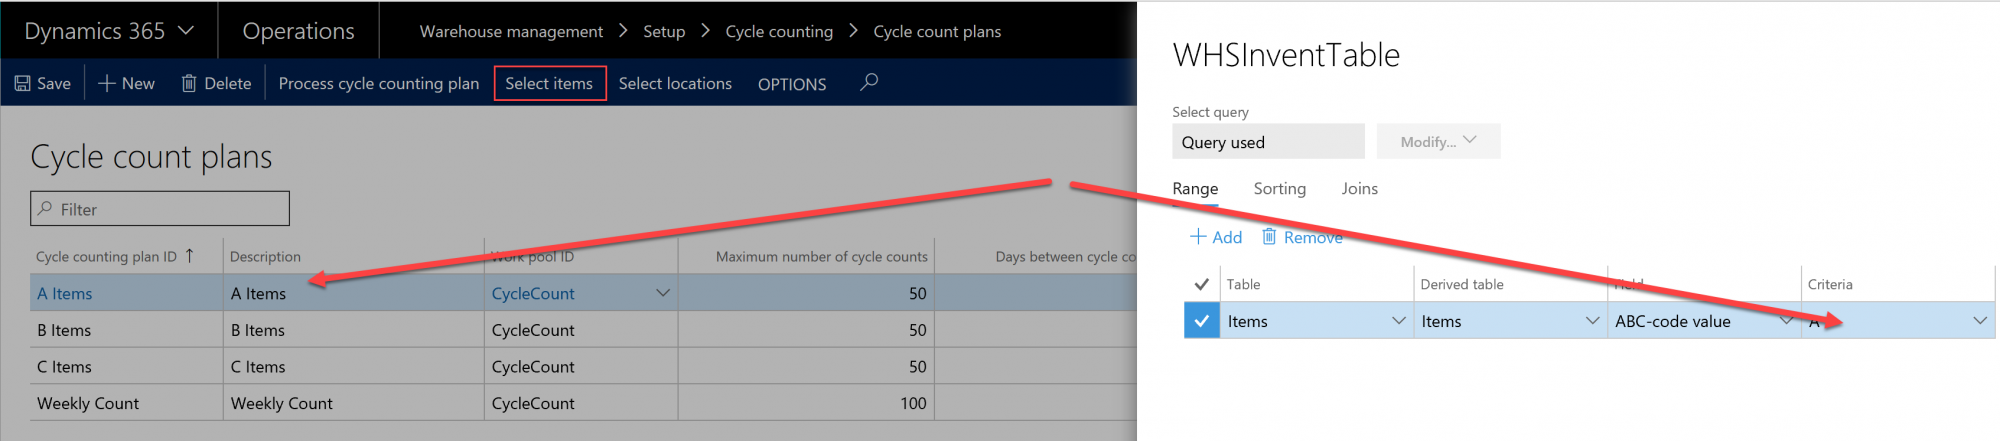Select the C Items plan ID cell
Image resolution: width=2000 pixels, height=441 pixels.
pos(126,367)
